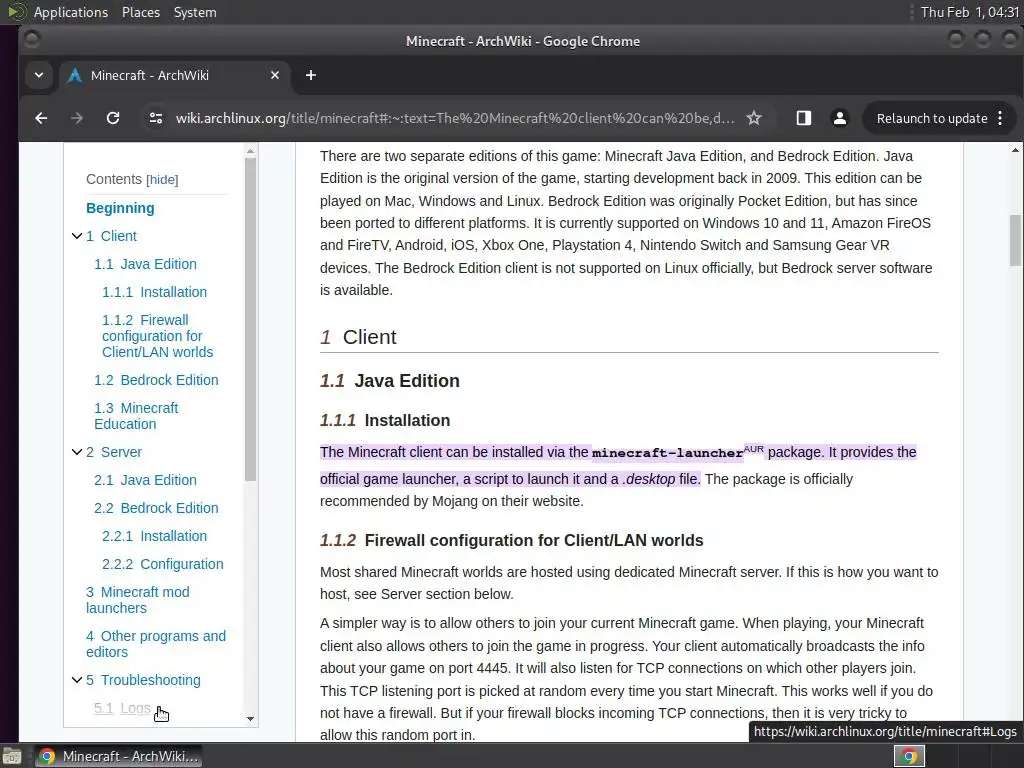This screenshot has width=1024, height=768.
Task: Open the tab search dropdown
Action: coord(39,75)
